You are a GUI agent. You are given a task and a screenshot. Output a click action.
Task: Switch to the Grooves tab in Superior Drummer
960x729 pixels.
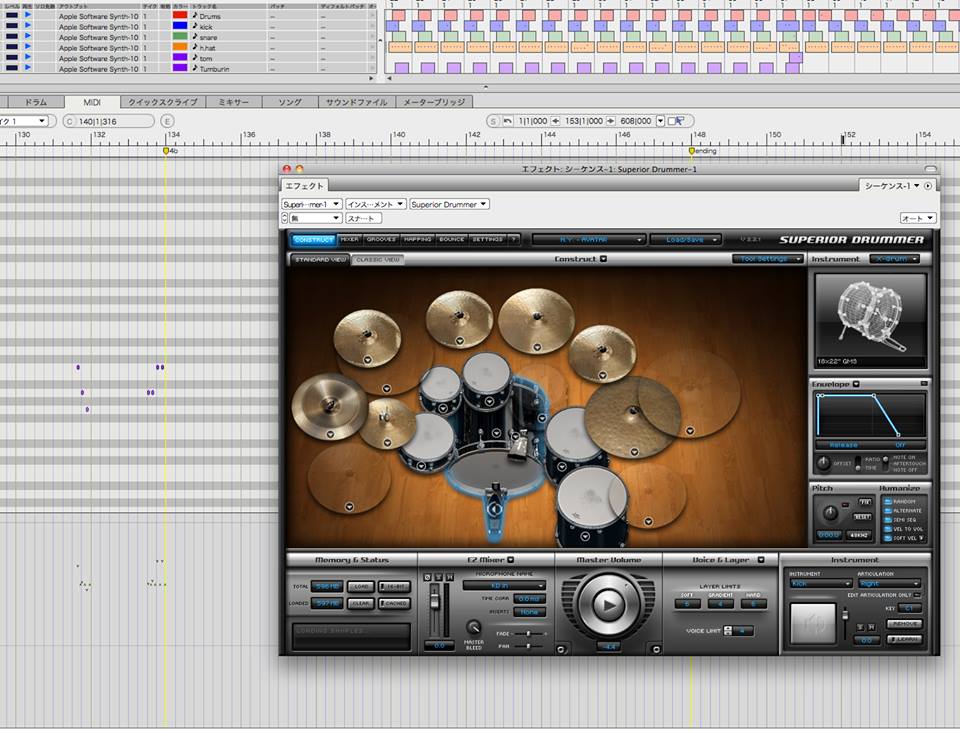click(381, 239)
